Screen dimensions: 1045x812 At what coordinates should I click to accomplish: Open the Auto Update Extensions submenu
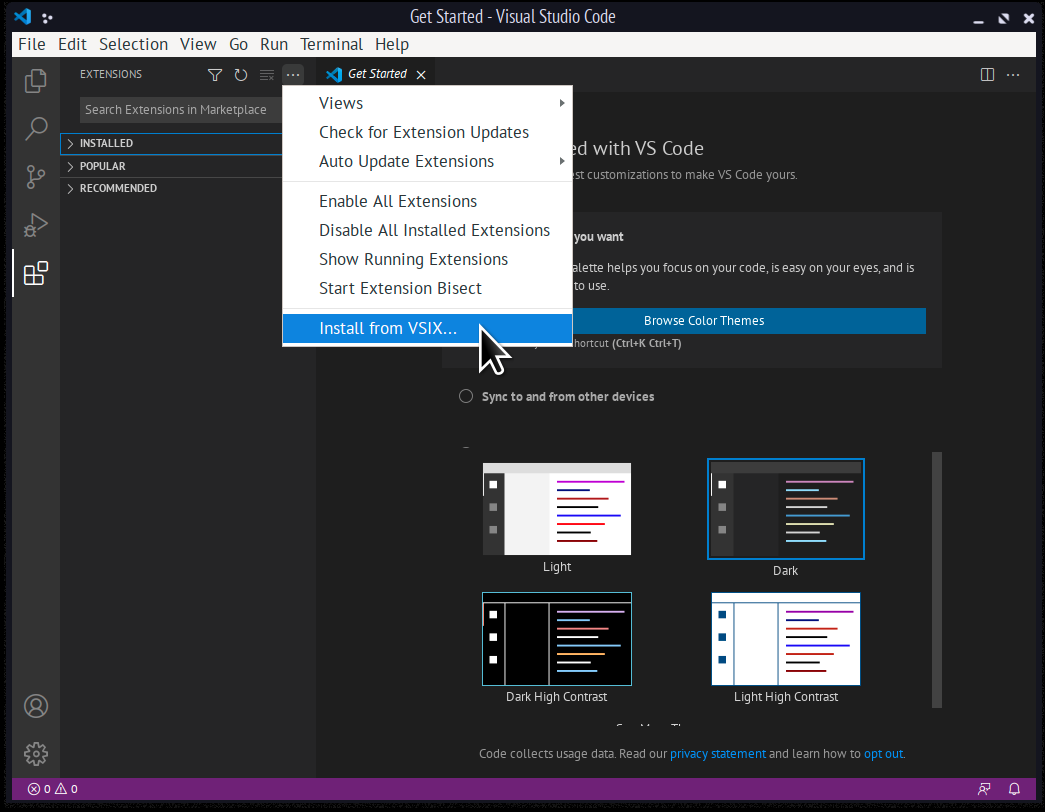[x=427, y=161]
